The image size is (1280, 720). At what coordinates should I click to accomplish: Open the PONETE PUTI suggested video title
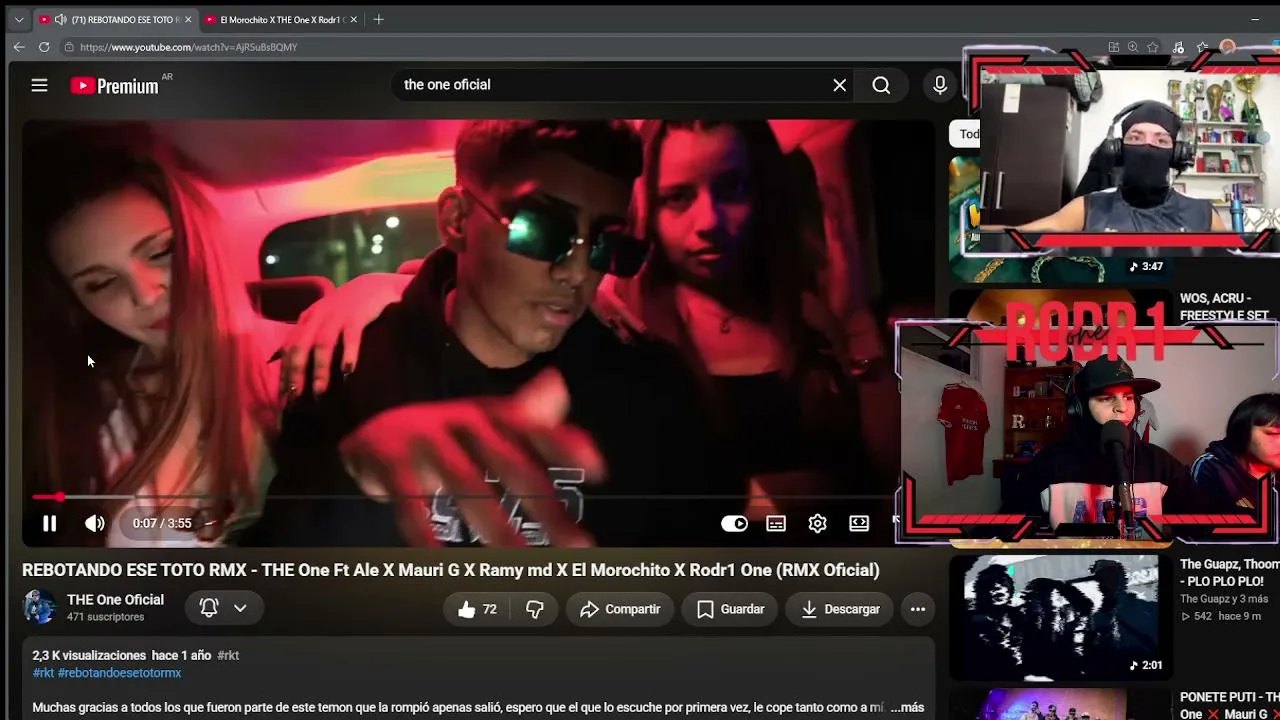pos(1229,705)
